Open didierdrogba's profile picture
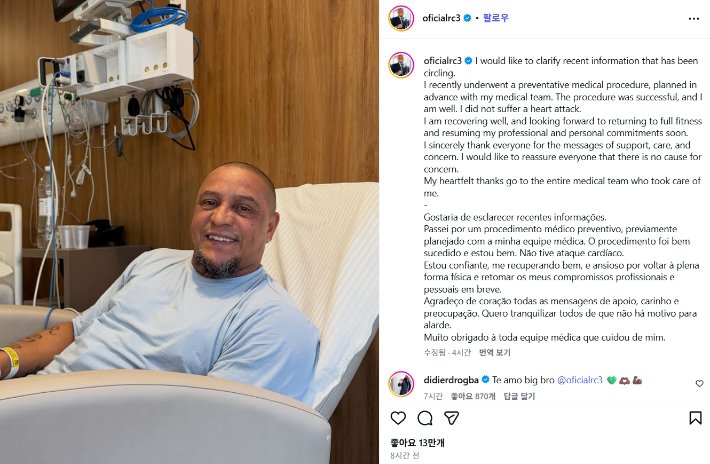This screenshot has width=710, height=464. [401, 384]
